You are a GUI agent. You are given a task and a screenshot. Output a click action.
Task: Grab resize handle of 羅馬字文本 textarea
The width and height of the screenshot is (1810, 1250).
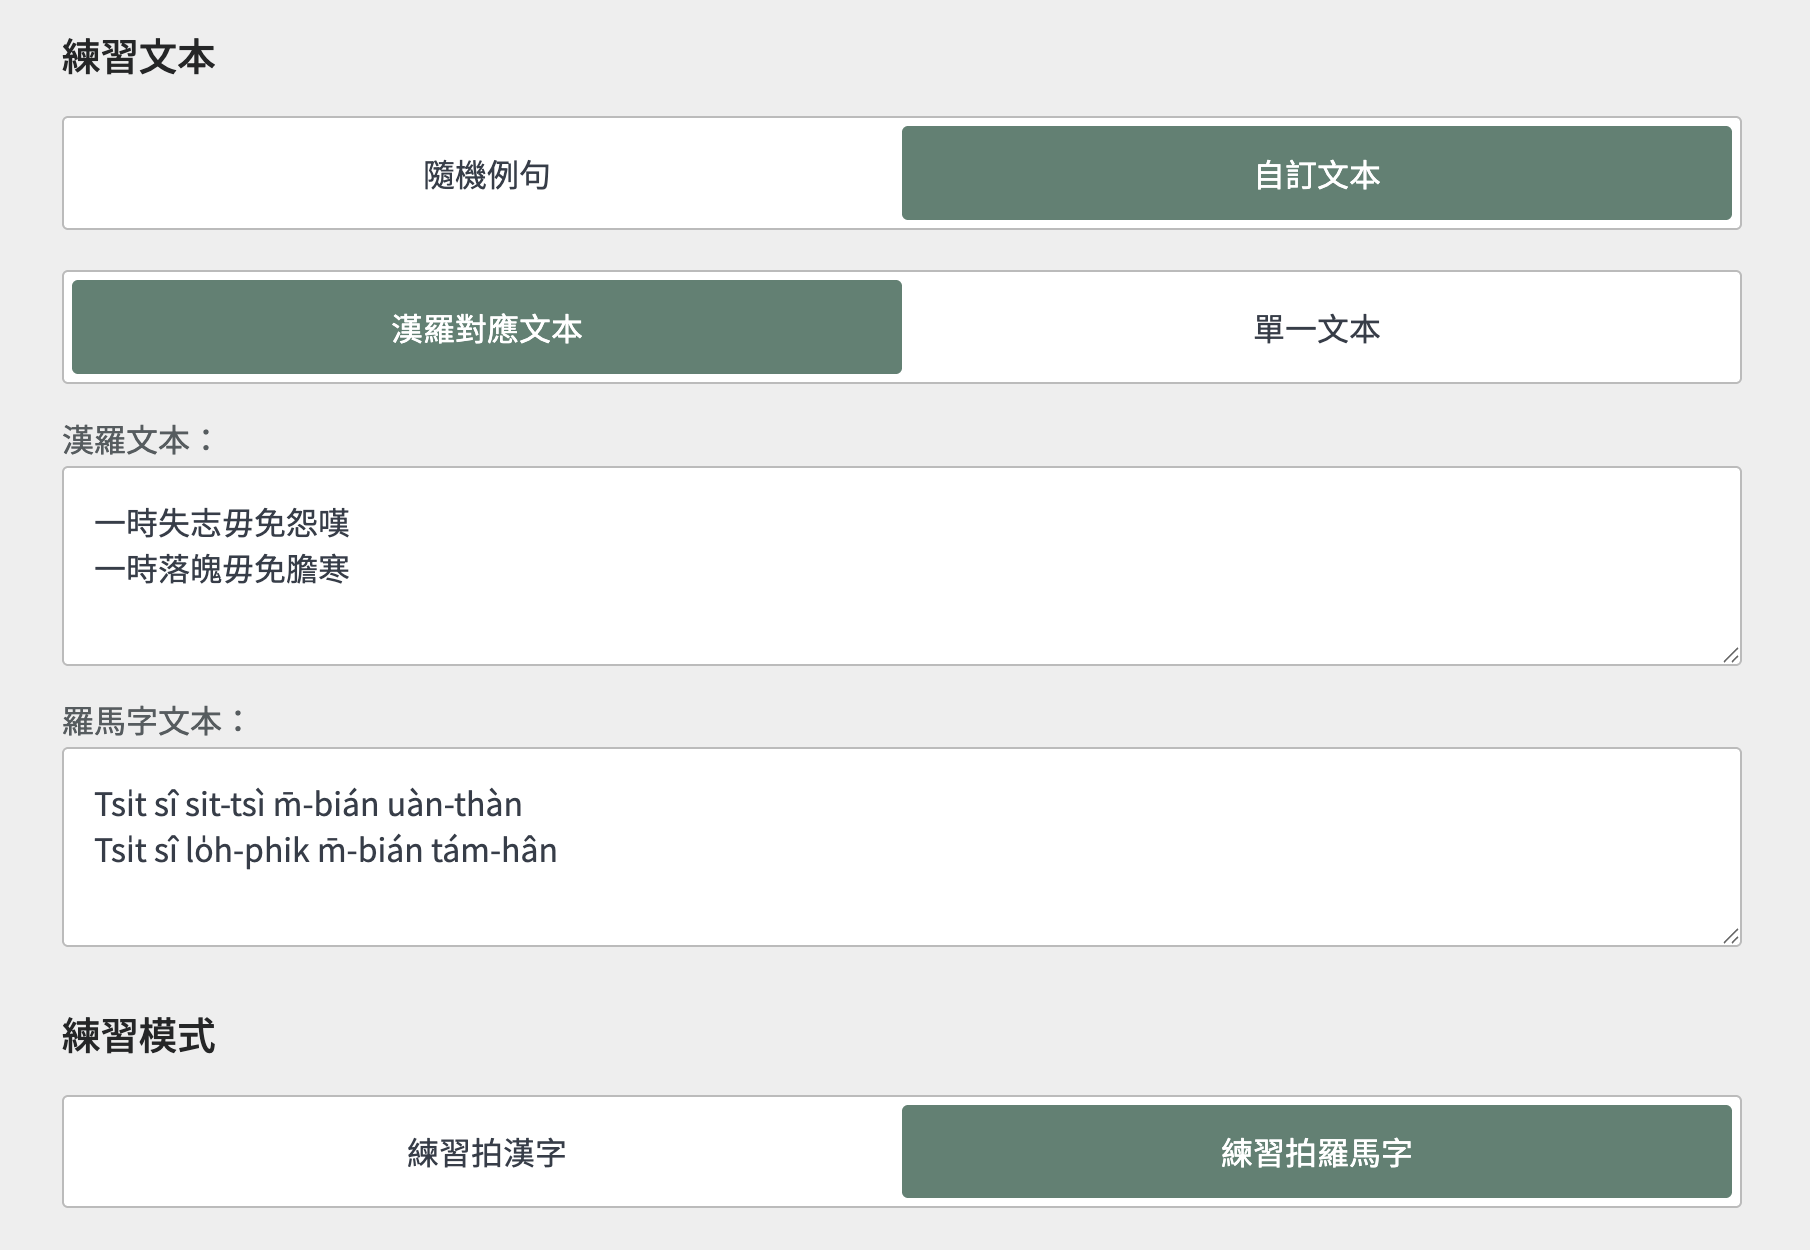click(1730, 936)
